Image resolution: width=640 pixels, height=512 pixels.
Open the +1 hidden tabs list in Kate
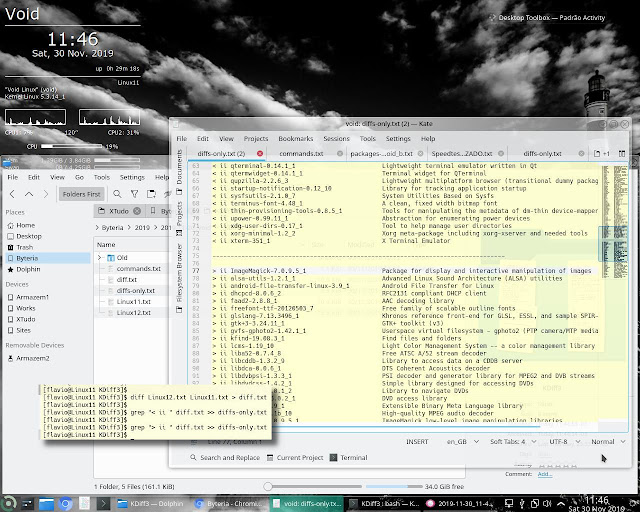click(x=602, y=154)
